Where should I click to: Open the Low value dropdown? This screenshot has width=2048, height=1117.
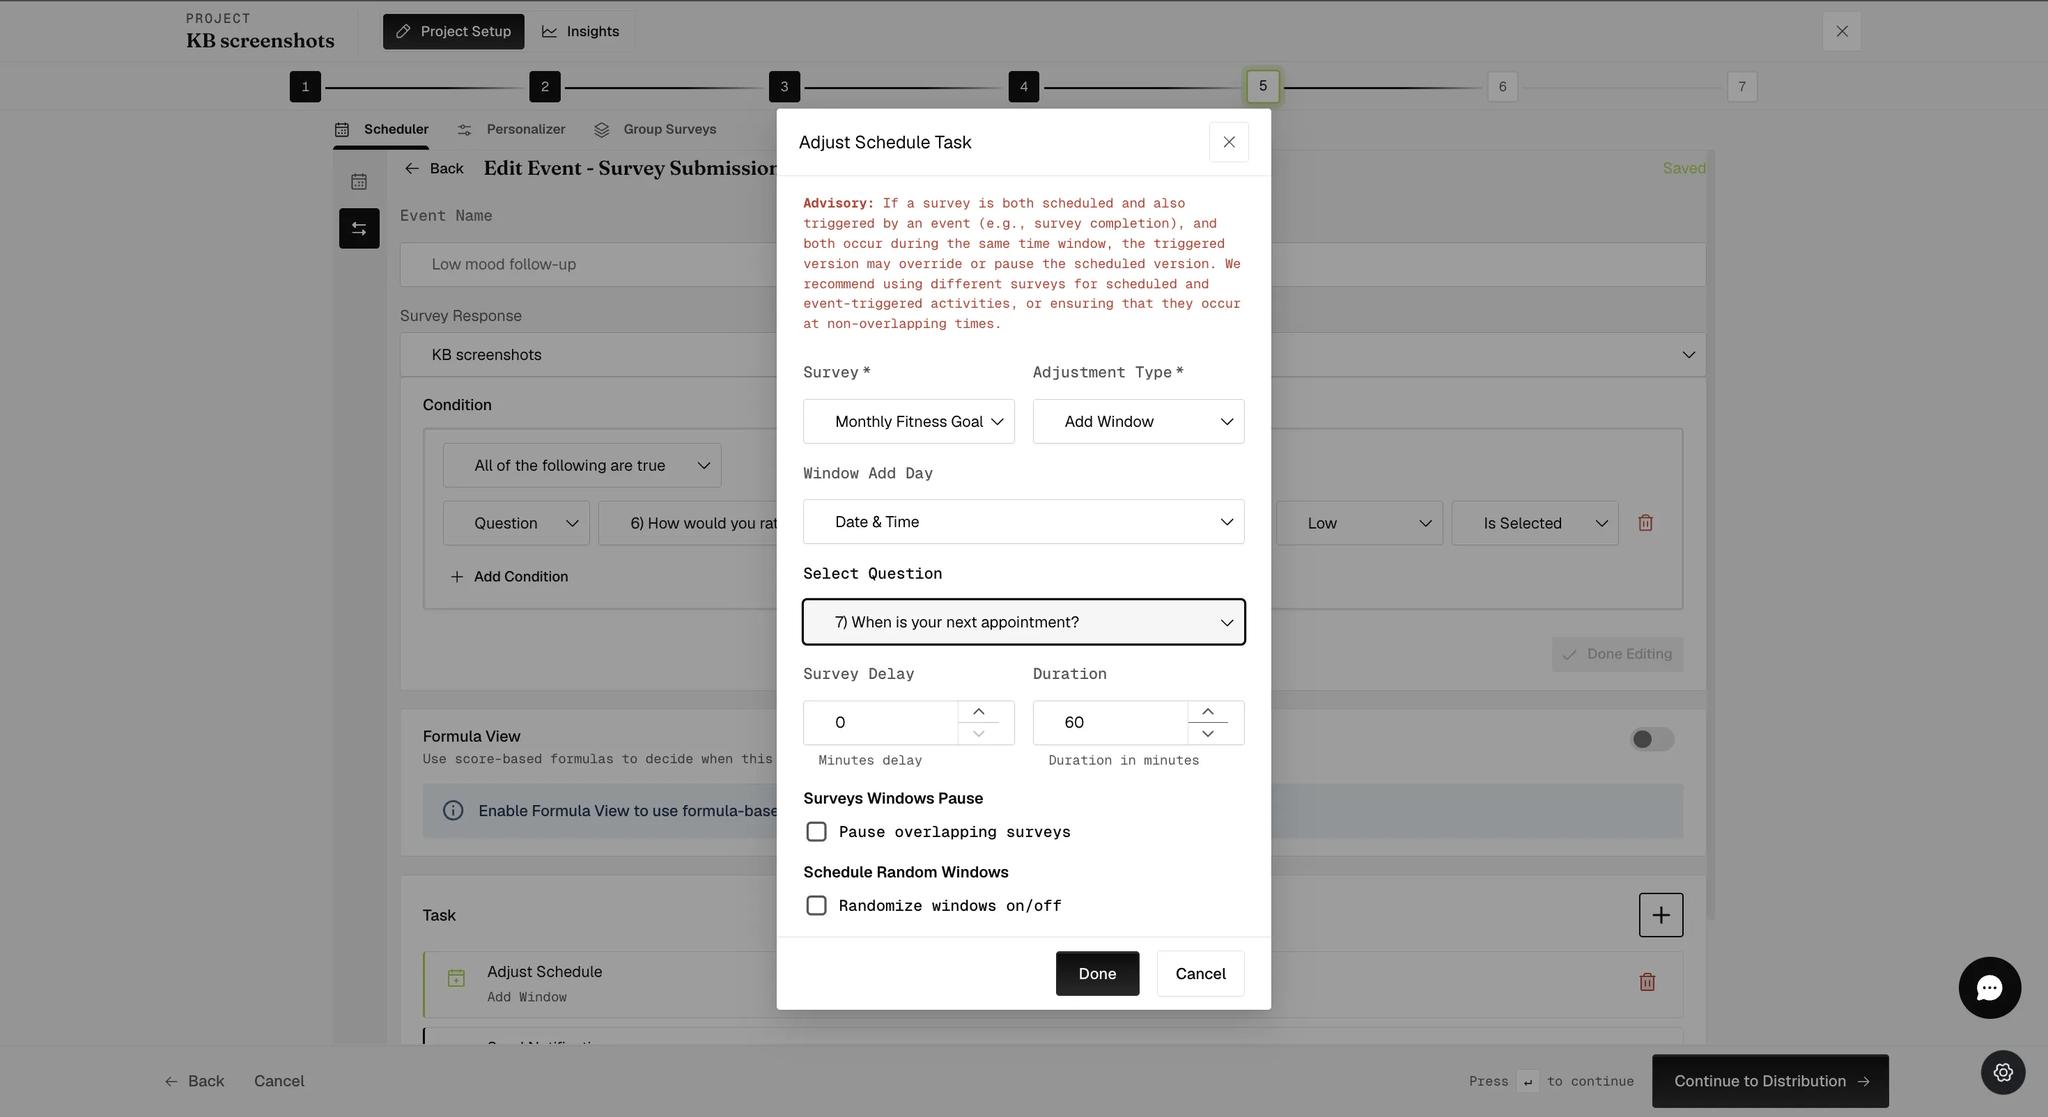pyautogui.click(x=1359, y=523)
